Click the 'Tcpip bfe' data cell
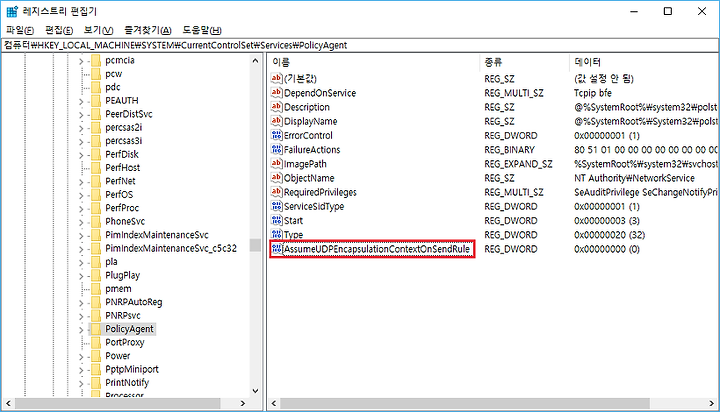The width and height of the screenshot is (720, 412). [592, 93]
